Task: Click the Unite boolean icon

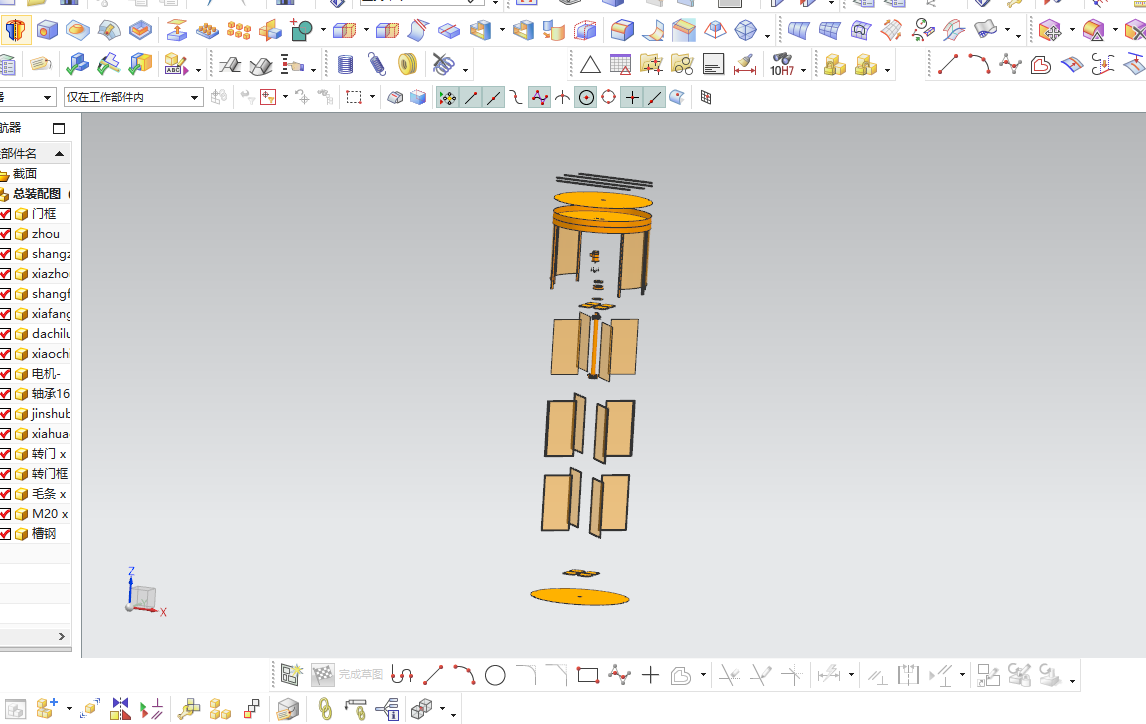Action: tap(301, 30)
